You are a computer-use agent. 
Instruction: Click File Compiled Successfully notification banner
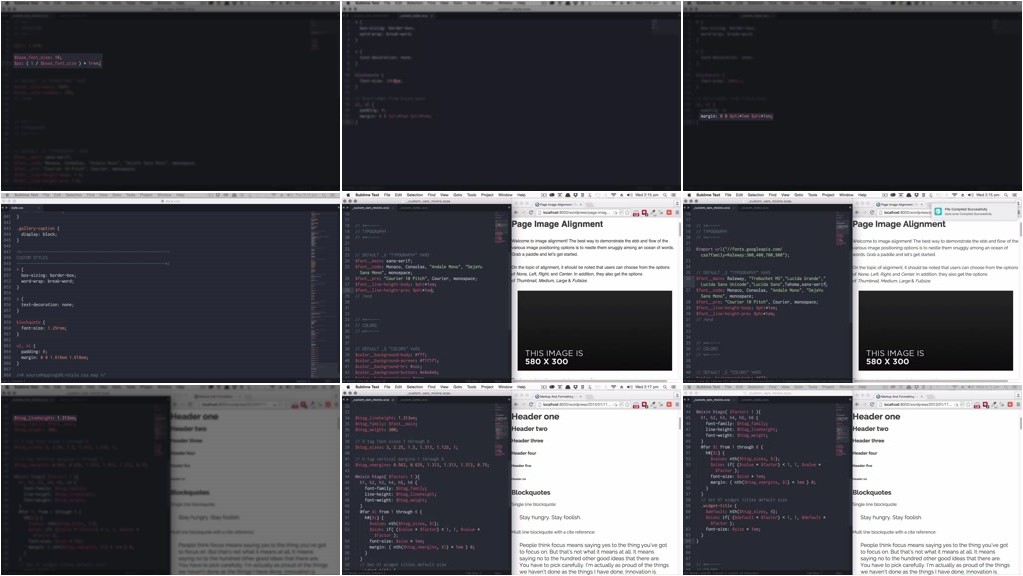point(975,211)
